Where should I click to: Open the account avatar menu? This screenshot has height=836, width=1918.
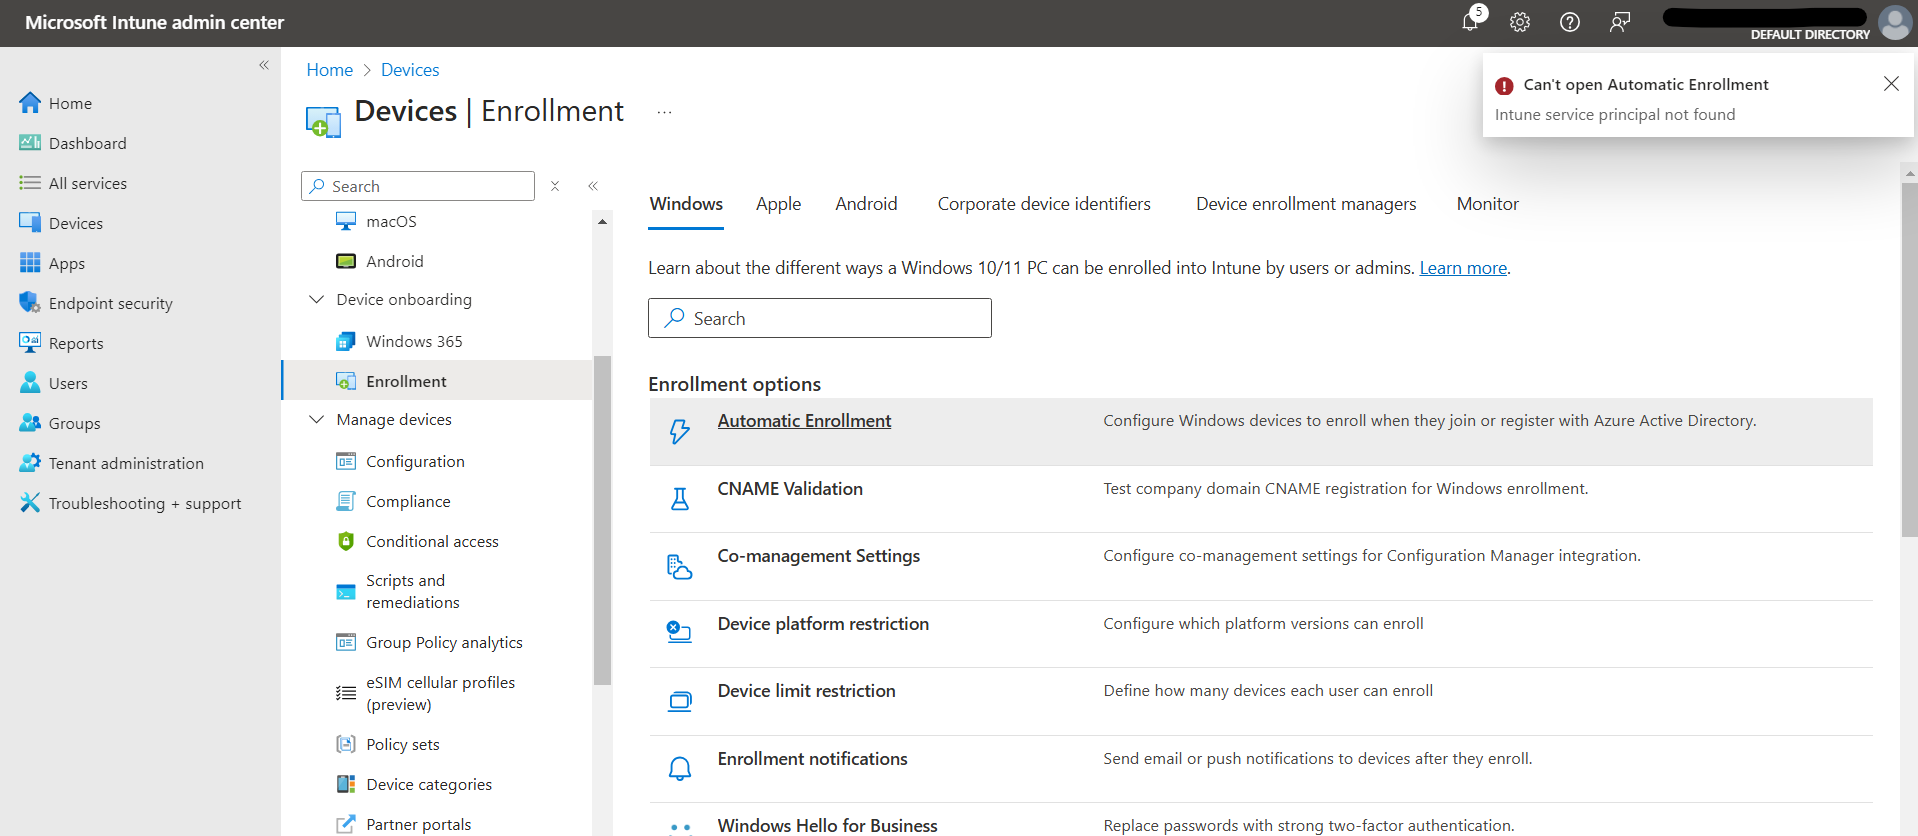1895,22
